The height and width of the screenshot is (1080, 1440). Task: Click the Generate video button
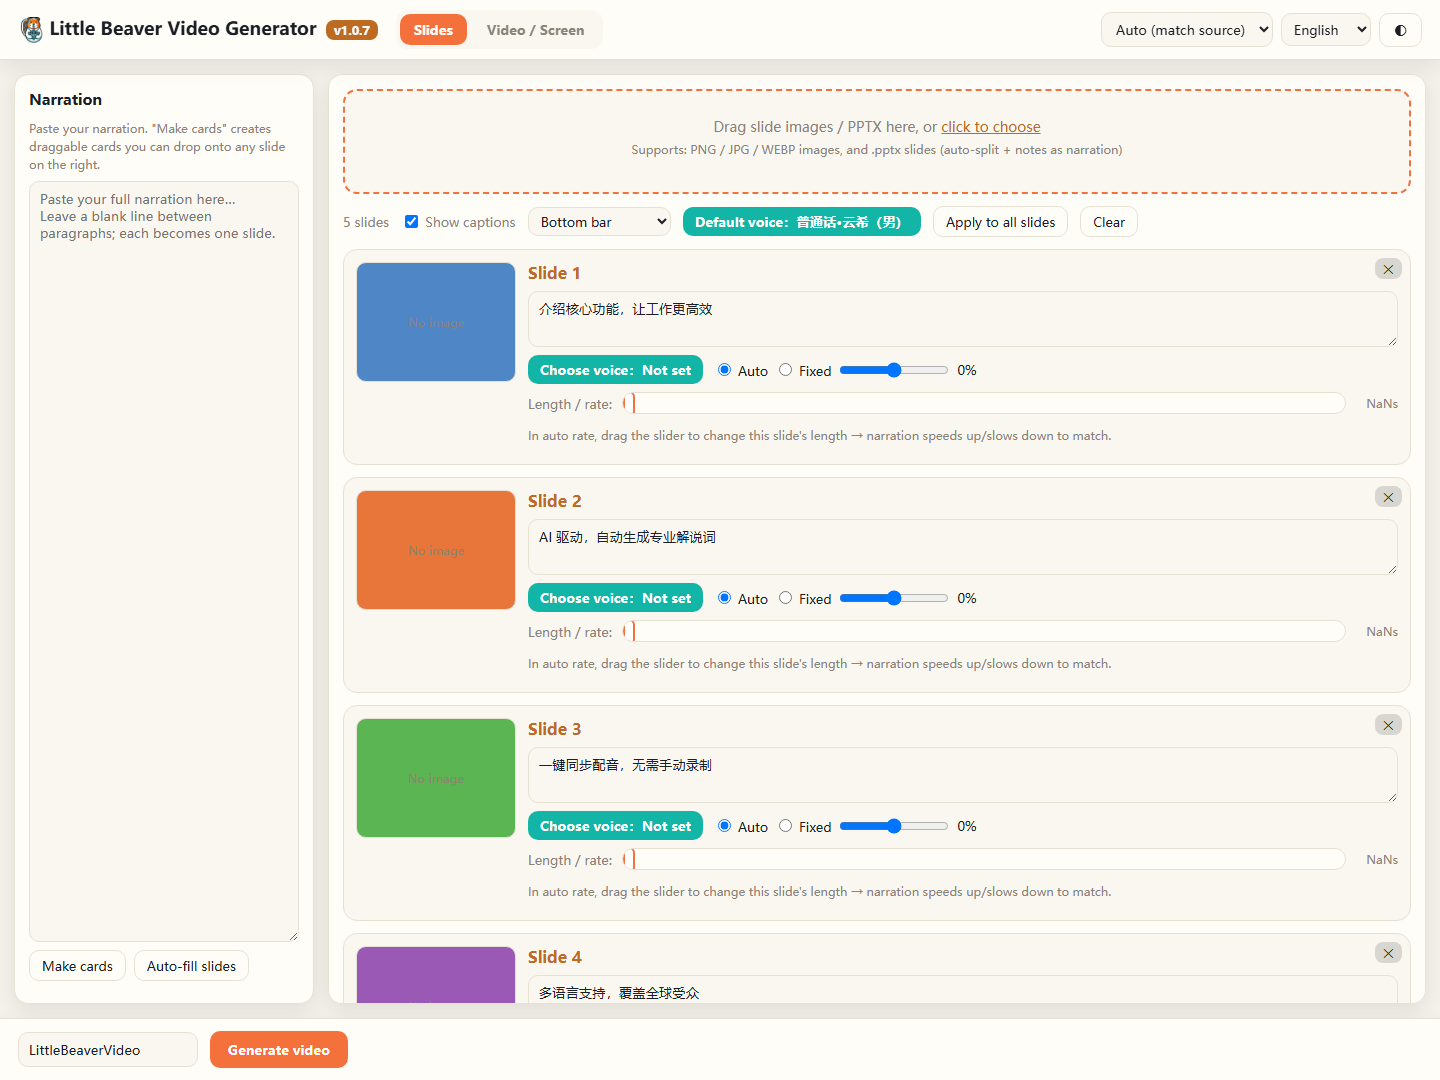[279, 1050]
